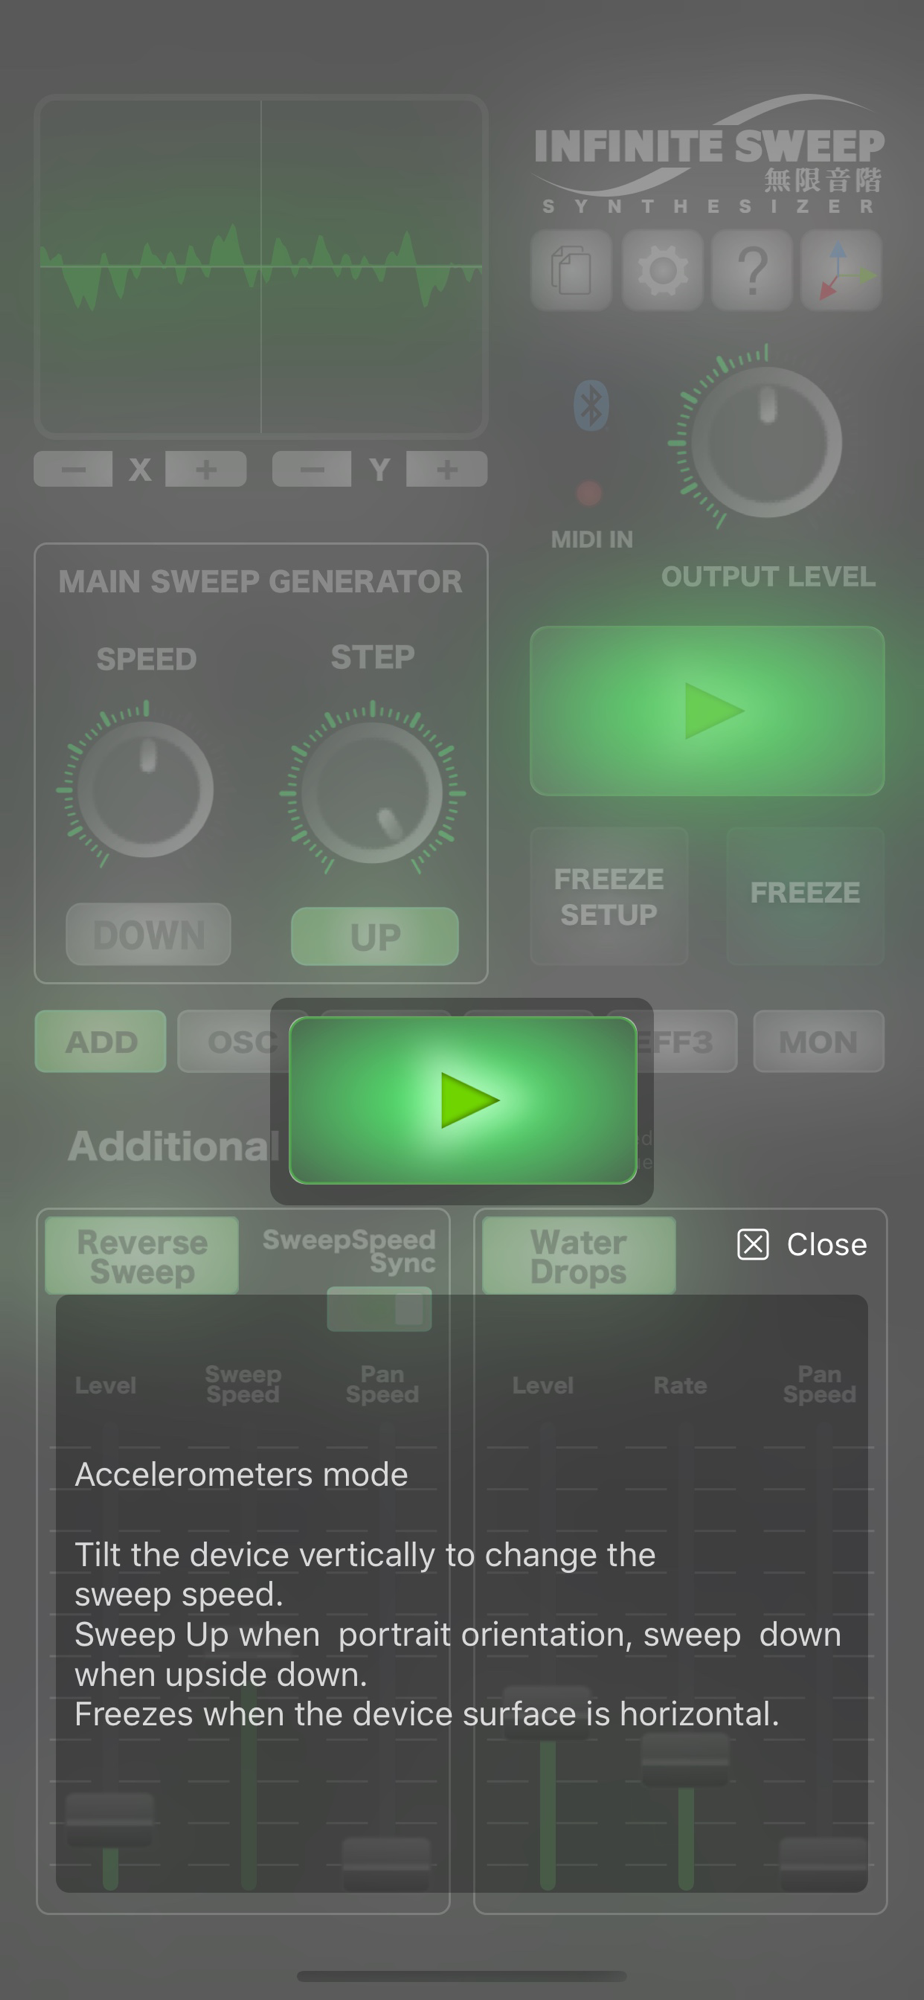This screenshot has height=2000, width=924.
Task: Toggle the Water Drops button
Action: click(x=579, y=1256)
